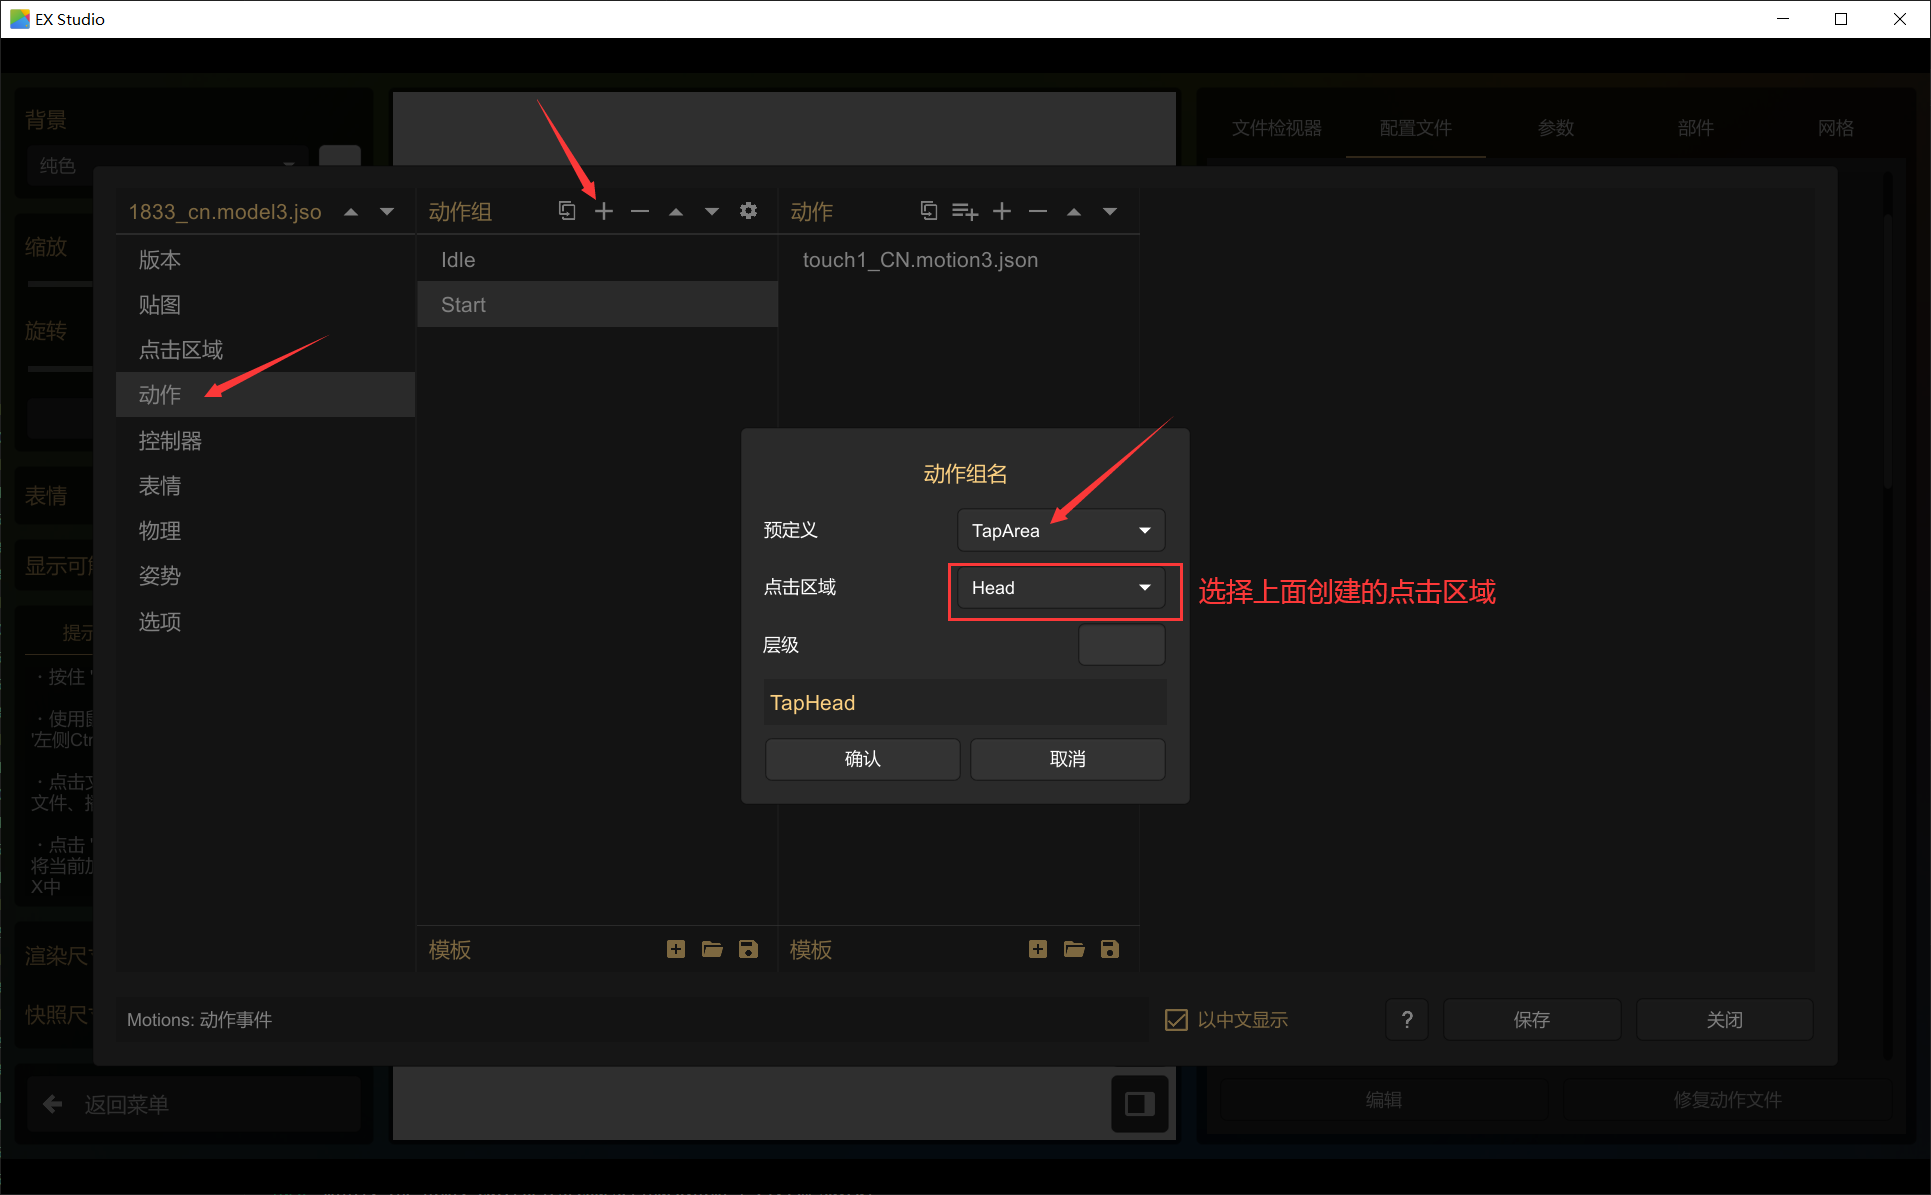Screen dimensions: 1931x1195
Task: Click the 关闭 button
Action: coord(1724,1019)
